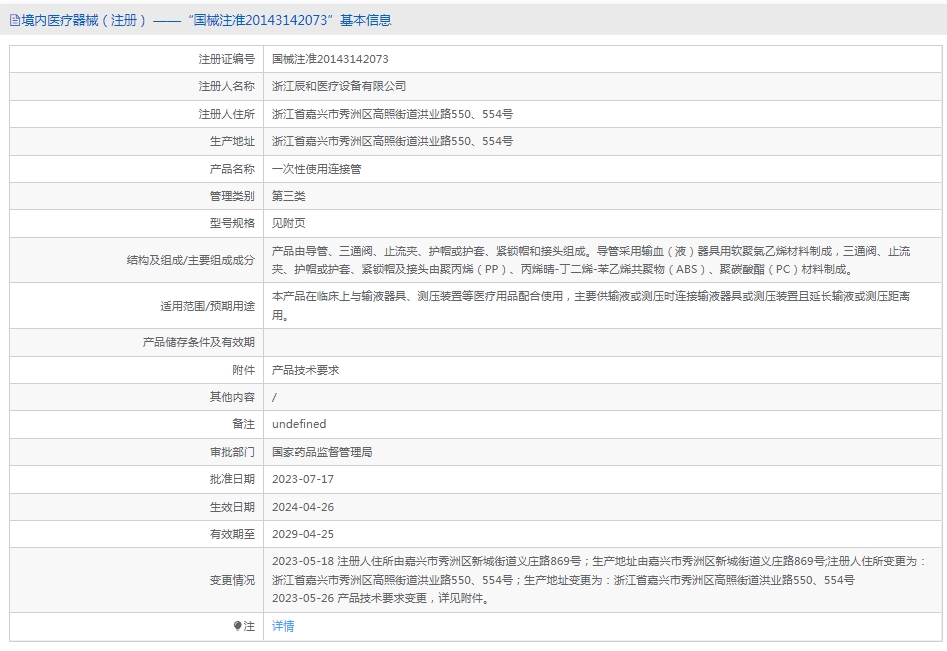This screenshot has width=947, height=651.
Task: Click the effective date 2024-04-26 cell
Action: 603,507
